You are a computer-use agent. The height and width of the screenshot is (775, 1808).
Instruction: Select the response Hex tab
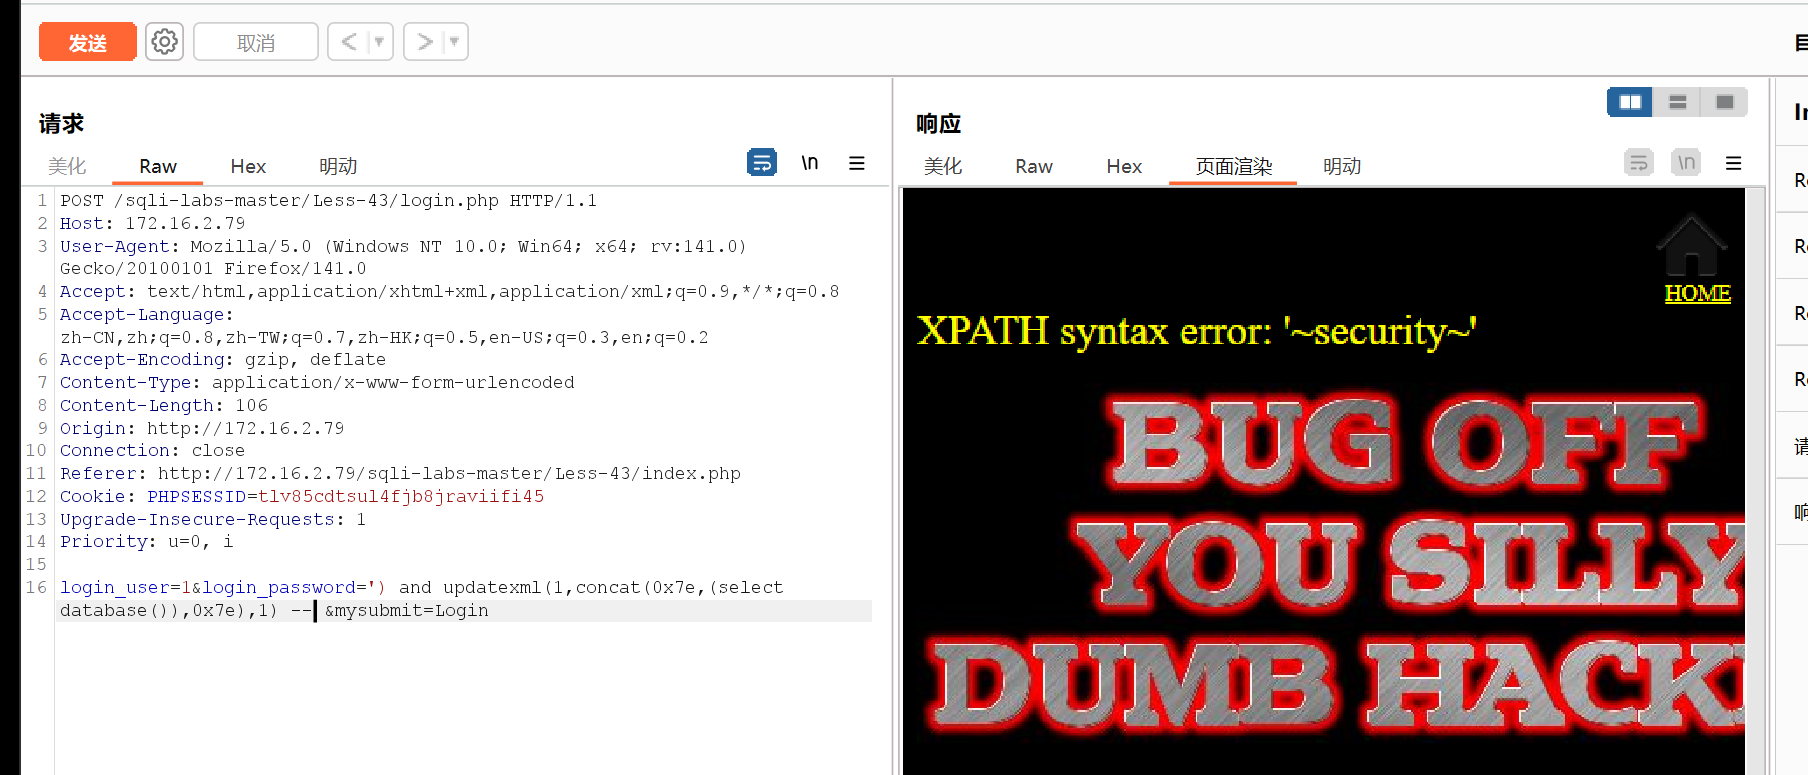[1124, 166]
